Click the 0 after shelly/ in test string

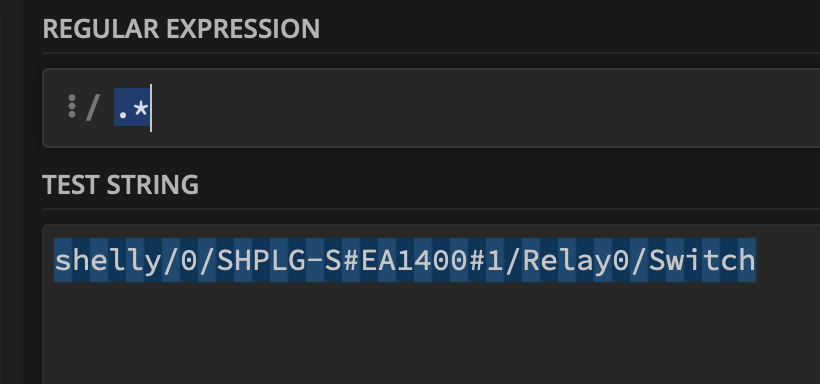click(189, 260)
